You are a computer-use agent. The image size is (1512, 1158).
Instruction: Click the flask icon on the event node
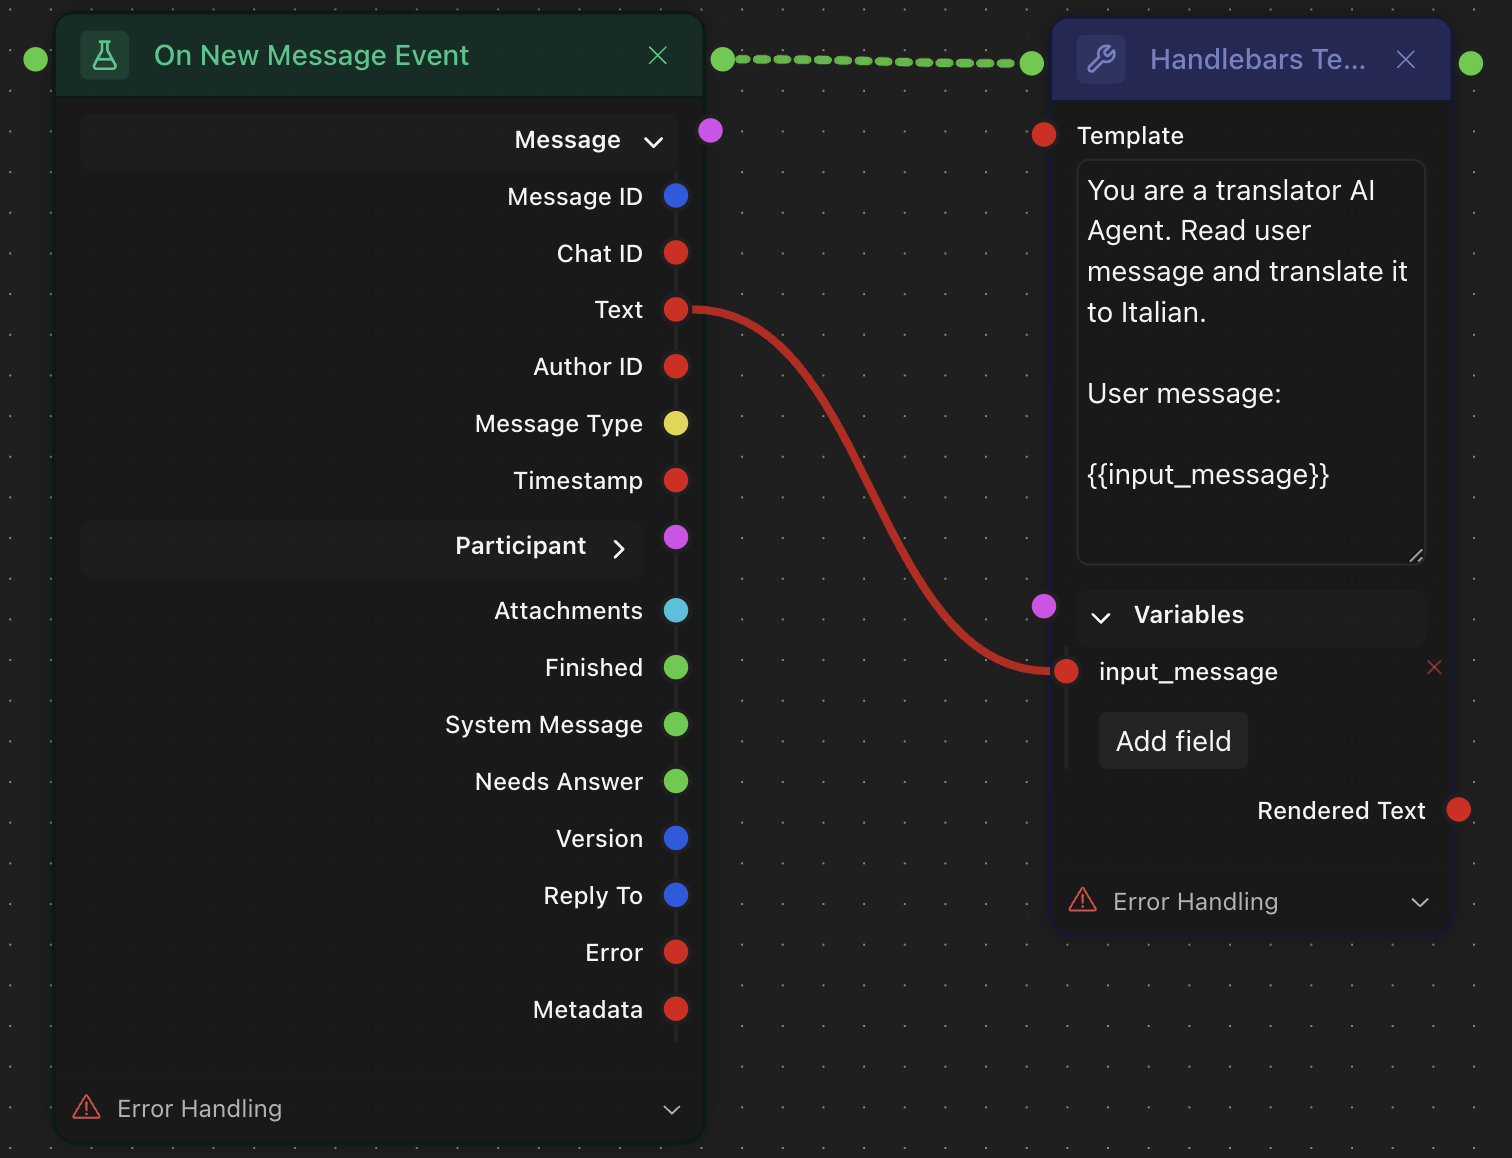click(105, 56)
